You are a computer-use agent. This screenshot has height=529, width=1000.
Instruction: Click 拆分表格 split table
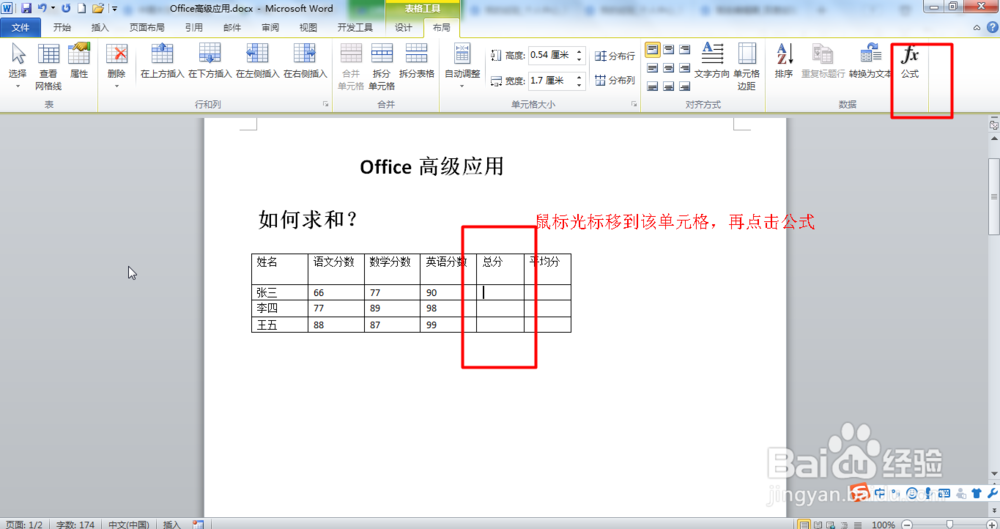click(416, 62)
